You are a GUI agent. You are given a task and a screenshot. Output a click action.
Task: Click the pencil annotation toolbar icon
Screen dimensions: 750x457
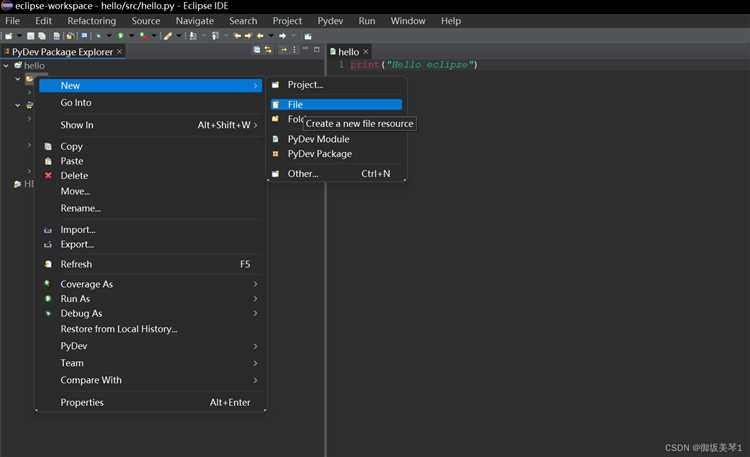click(x=167, y=36)
